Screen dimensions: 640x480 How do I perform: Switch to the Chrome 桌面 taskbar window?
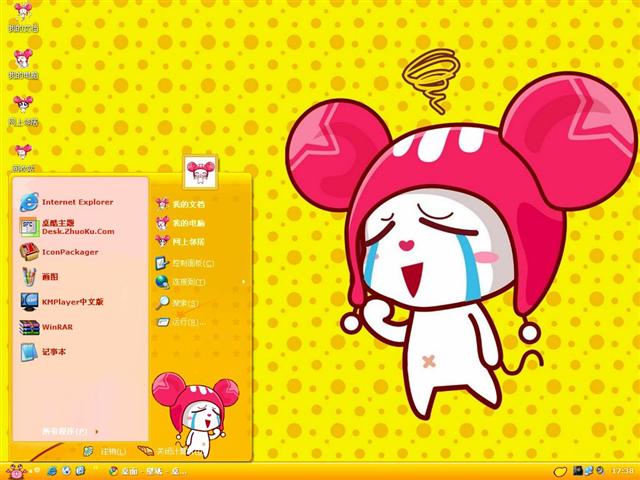148,471
